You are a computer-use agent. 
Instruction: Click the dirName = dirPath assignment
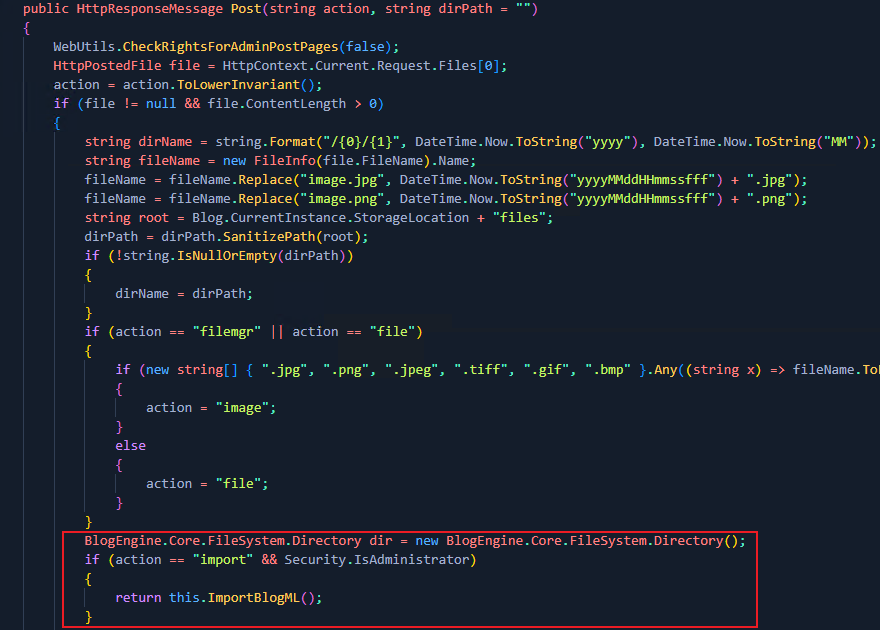point(184,293)
